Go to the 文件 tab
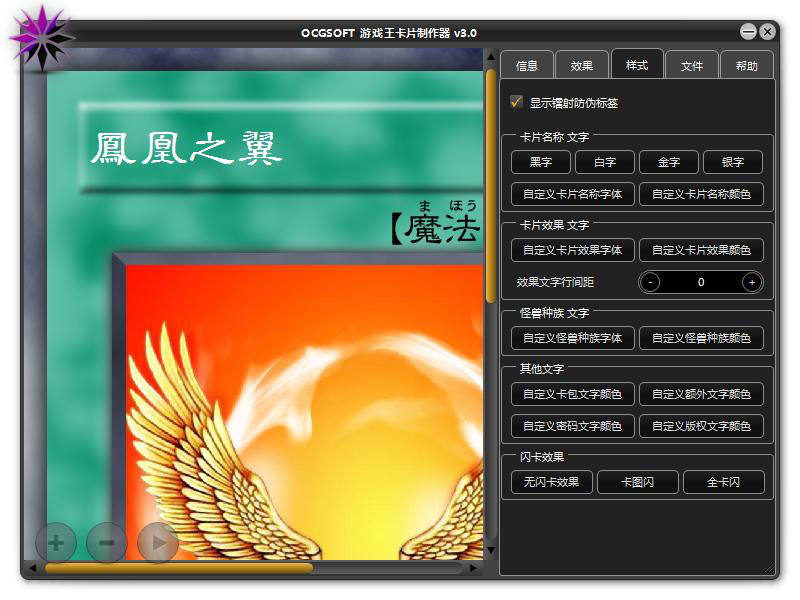The height and width of the screenshot is (600, 800). pyautogui.click(x=692, y=66)
